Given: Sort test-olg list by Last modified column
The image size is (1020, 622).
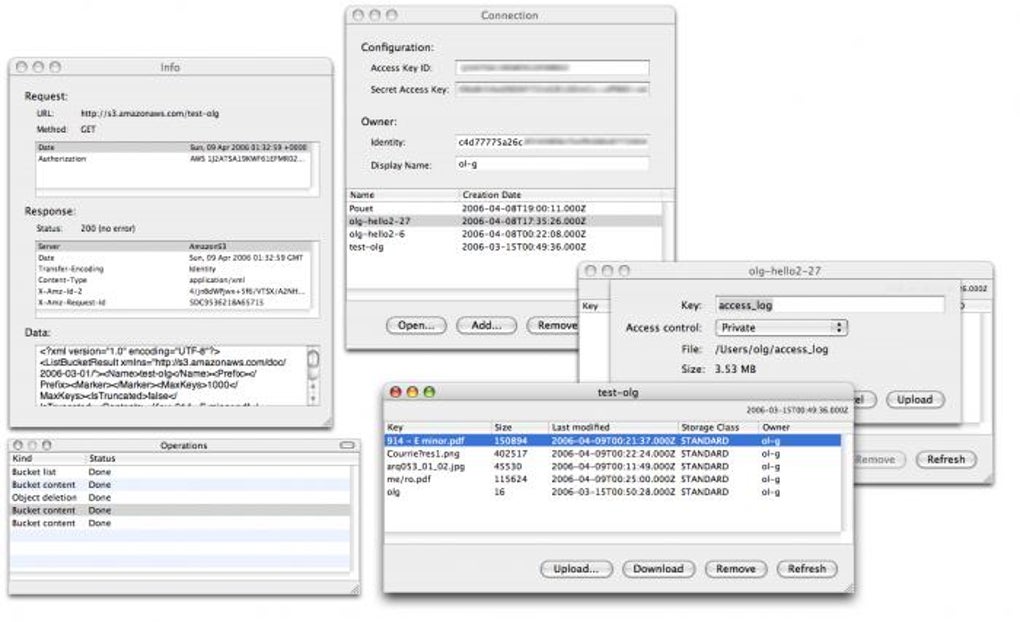Looking at the screenshot, I should 613,427.
